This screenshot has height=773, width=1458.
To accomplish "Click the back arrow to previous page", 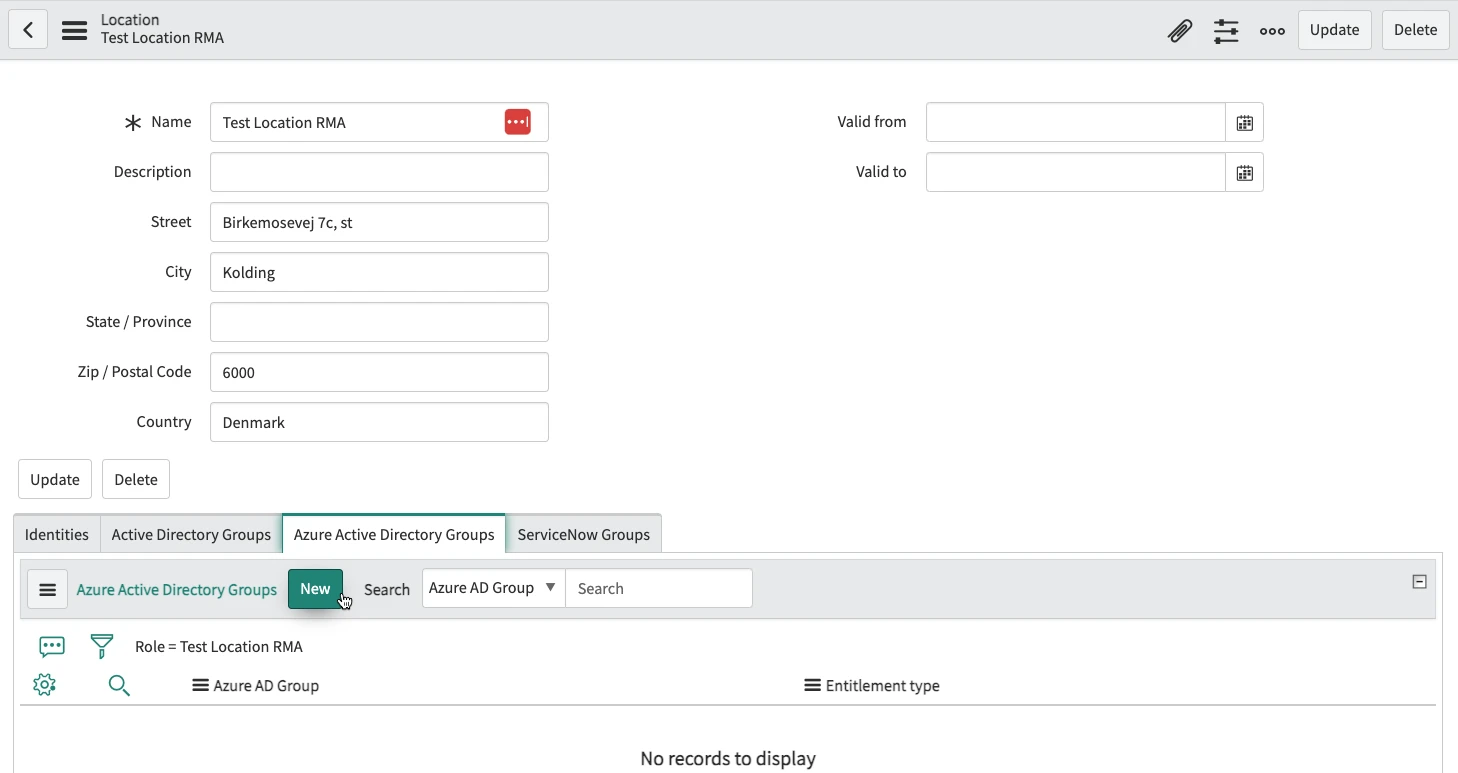I will [28, 28].
